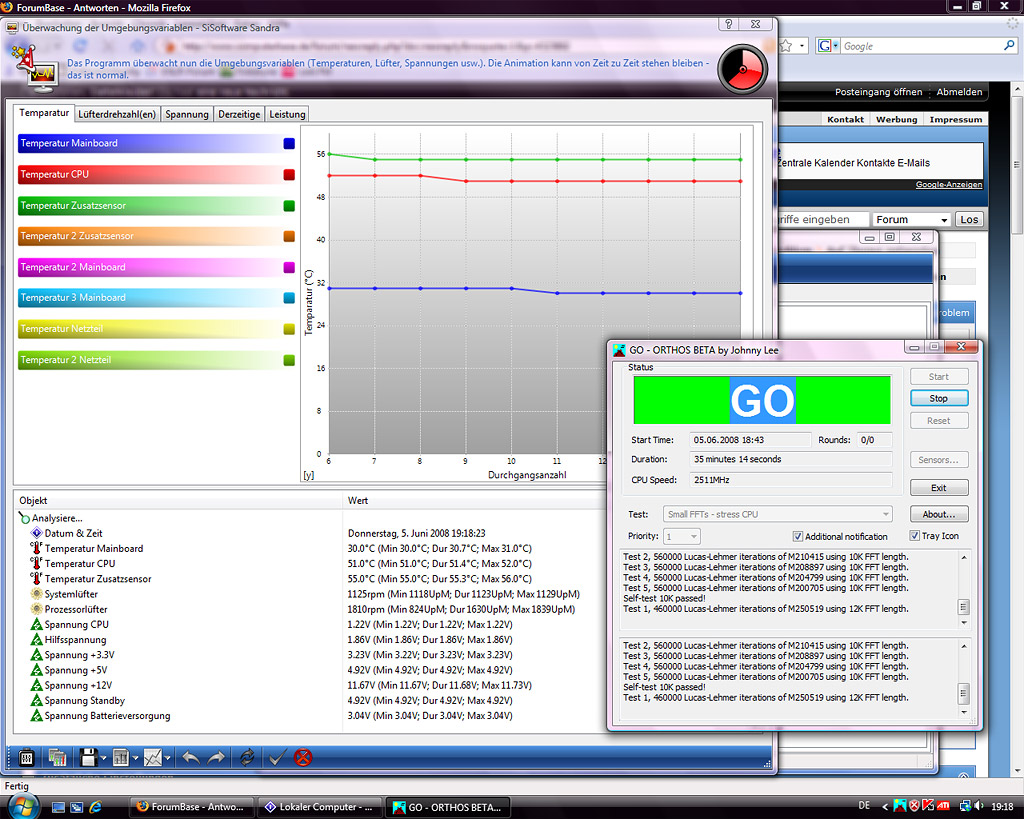Click the lower Orthos log scrollbar
The image size is (1024, 819).
964,679
